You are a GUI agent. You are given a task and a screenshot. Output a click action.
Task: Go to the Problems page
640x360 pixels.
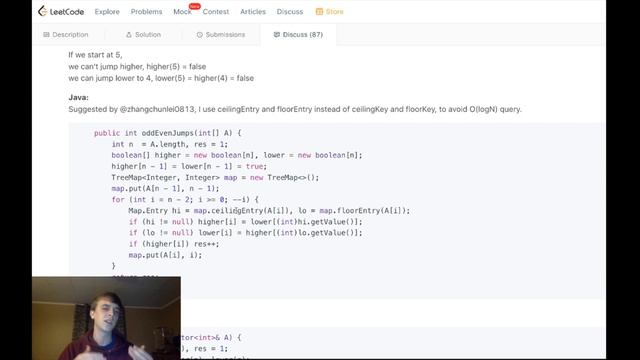click(146, 12)
